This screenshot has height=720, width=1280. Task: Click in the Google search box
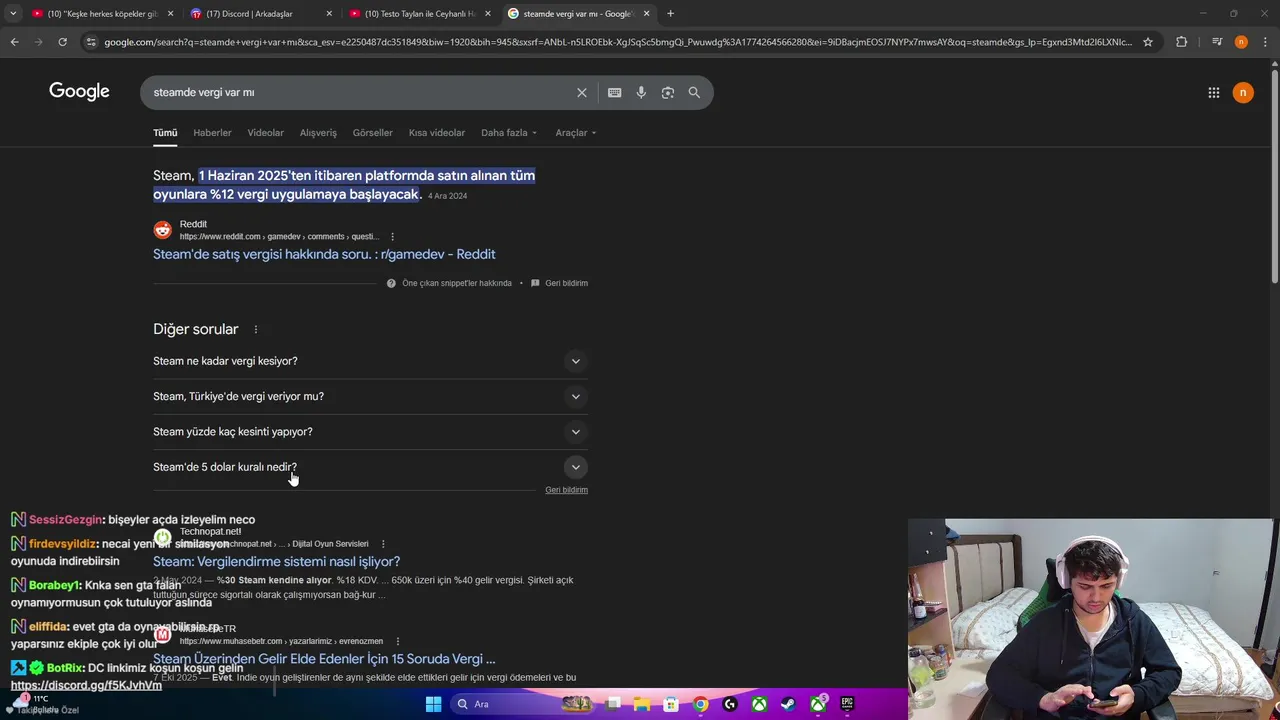(x=360, y=92)
